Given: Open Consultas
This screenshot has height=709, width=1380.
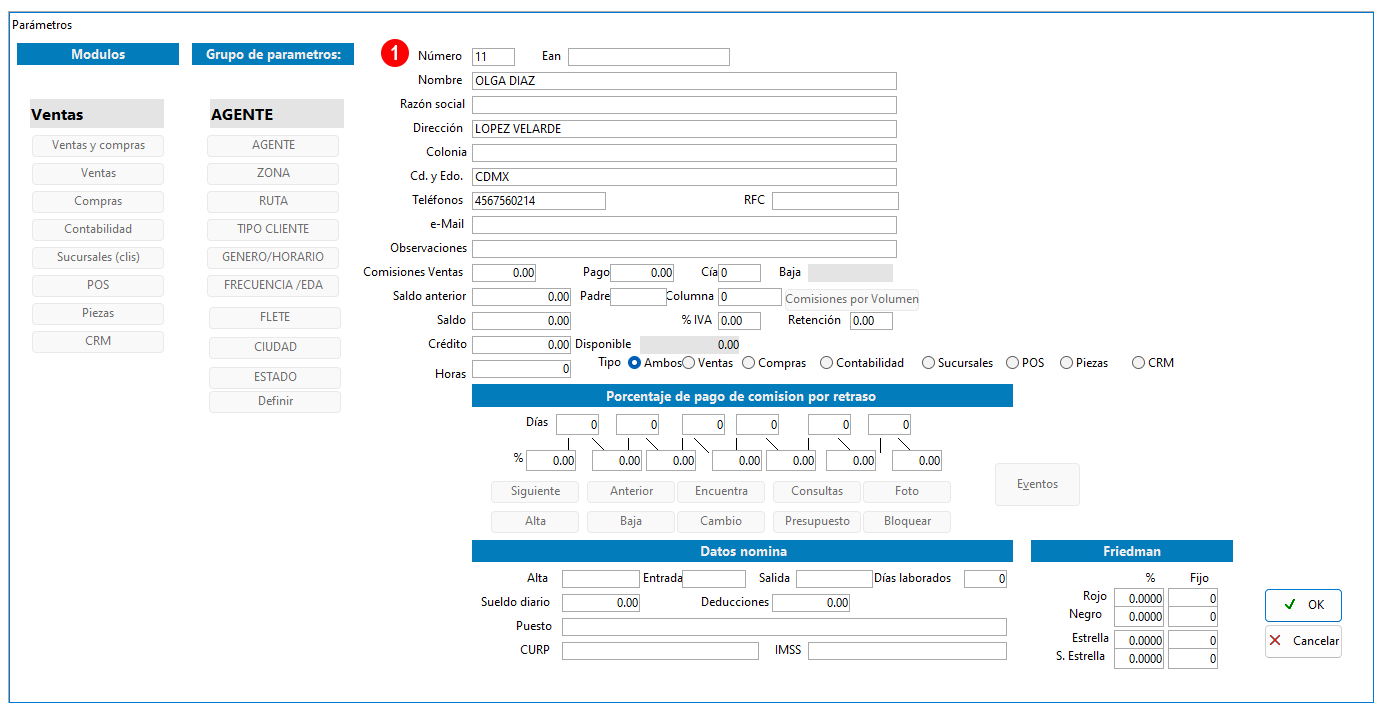Looking at the screenshot, I should [x=817, y=492].
